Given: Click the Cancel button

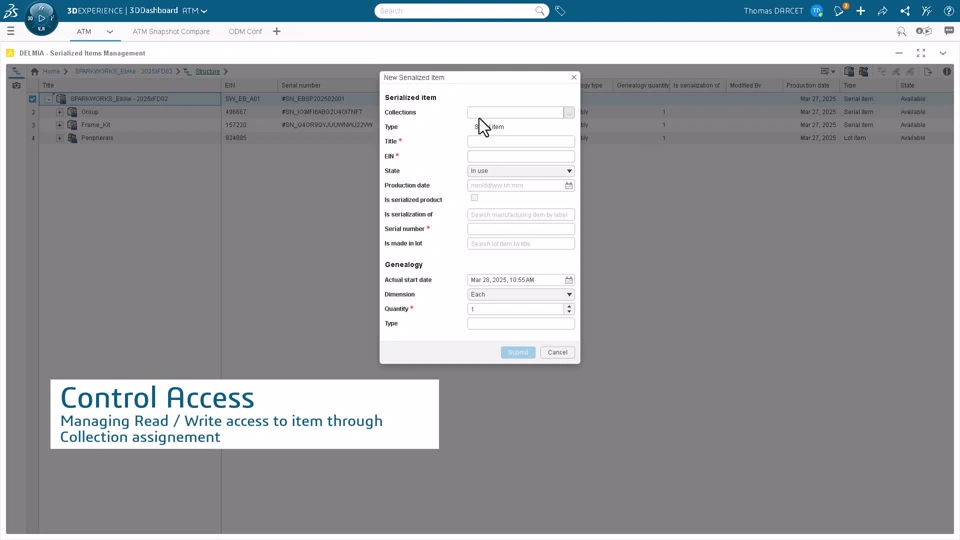Looking at the screenshot, I should [557, 352].
